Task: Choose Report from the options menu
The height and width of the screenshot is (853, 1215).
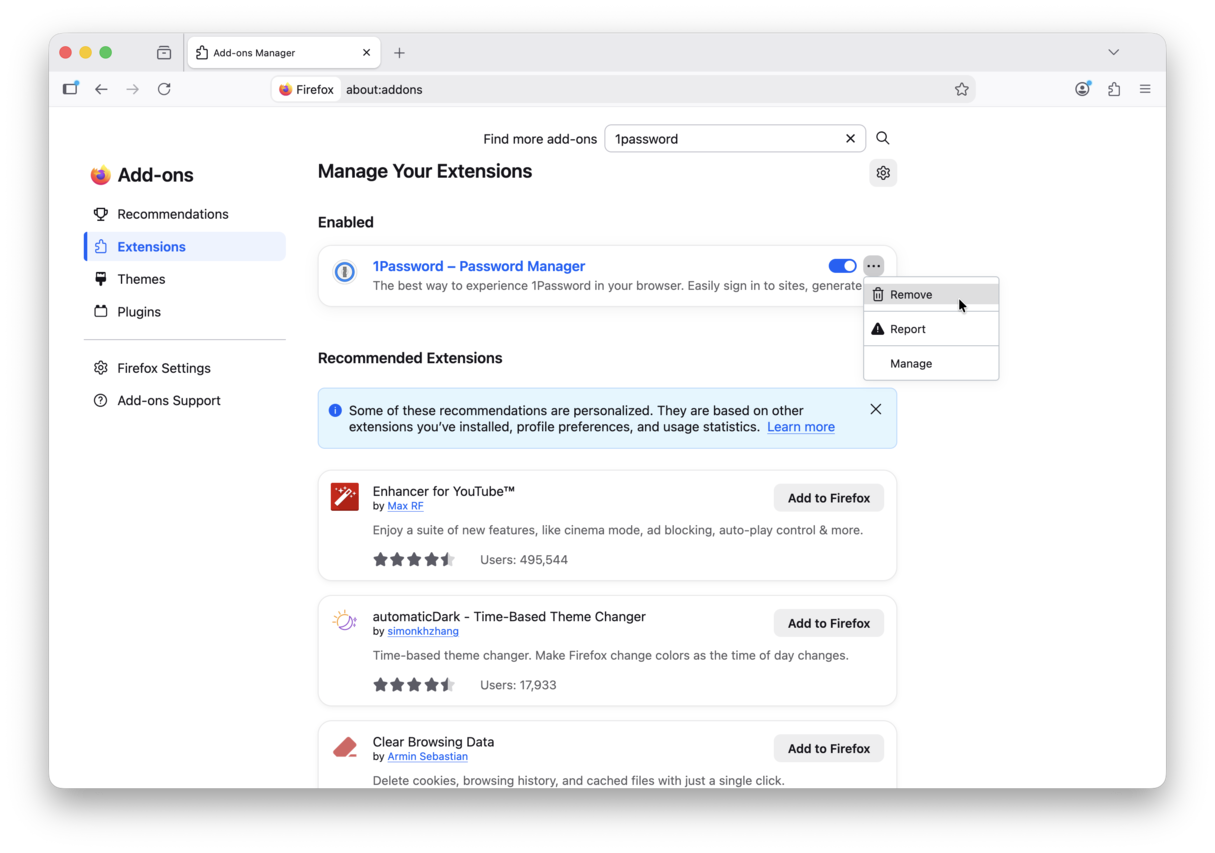Action: 931,329
